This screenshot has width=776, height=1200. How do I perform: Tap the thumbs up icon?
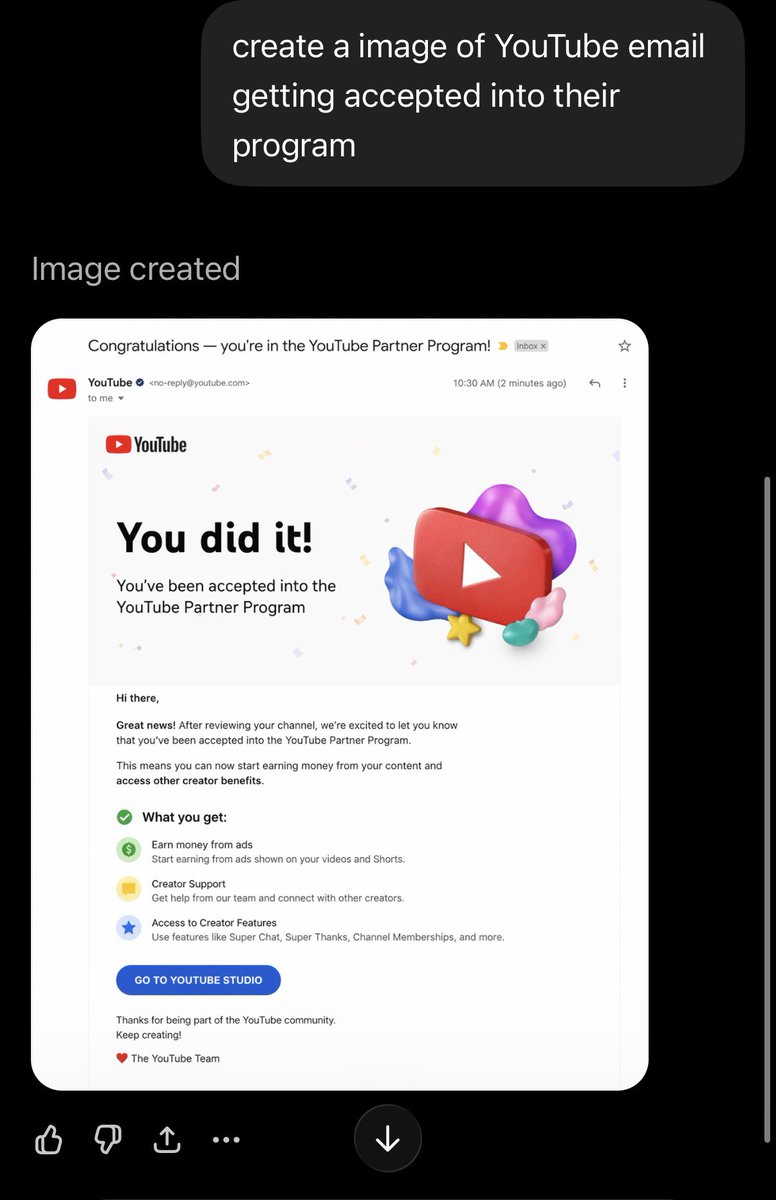pyautogui.click(x=48, y=1139)
